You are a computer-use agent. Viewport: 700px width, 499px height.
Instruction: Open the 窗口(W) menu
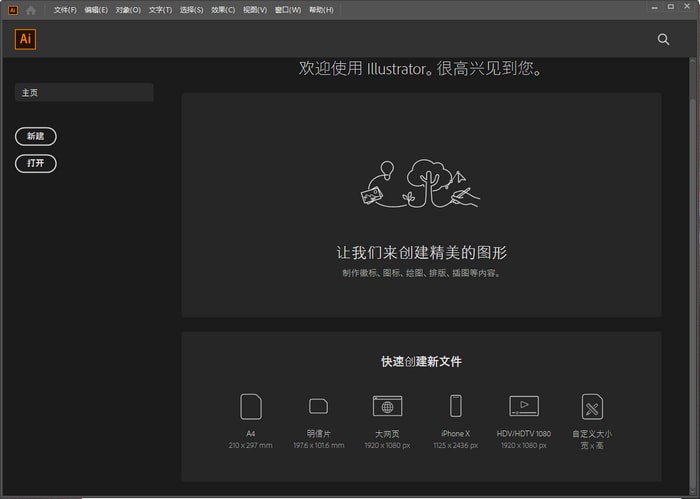point(288,10)
